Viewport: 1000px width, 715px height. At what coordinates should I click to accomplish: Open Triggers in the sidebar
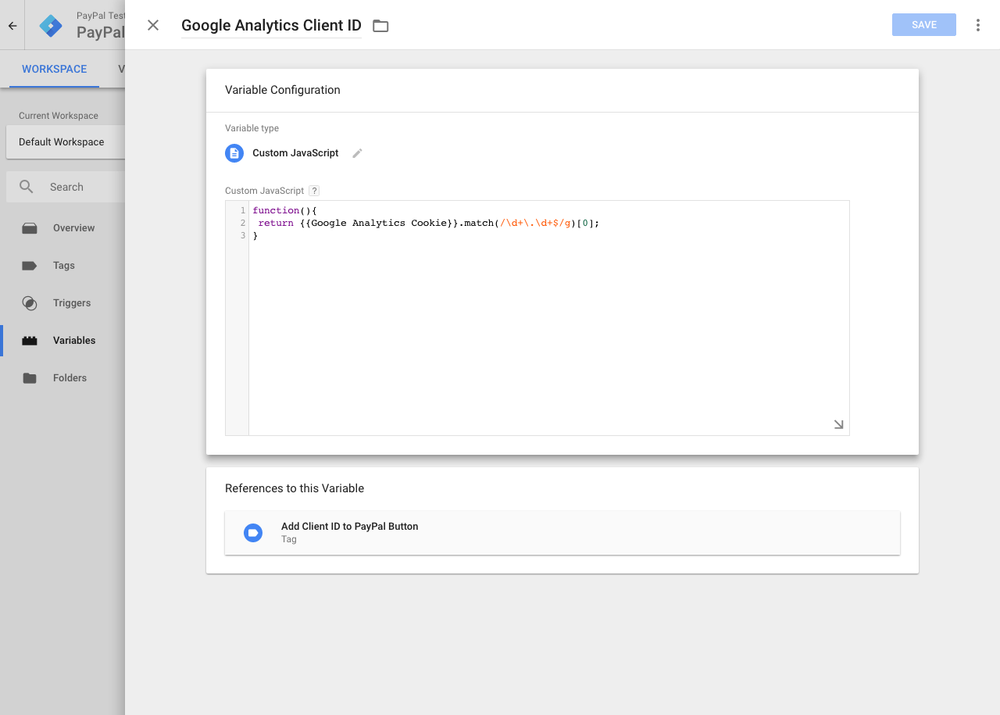pos(62,303)
